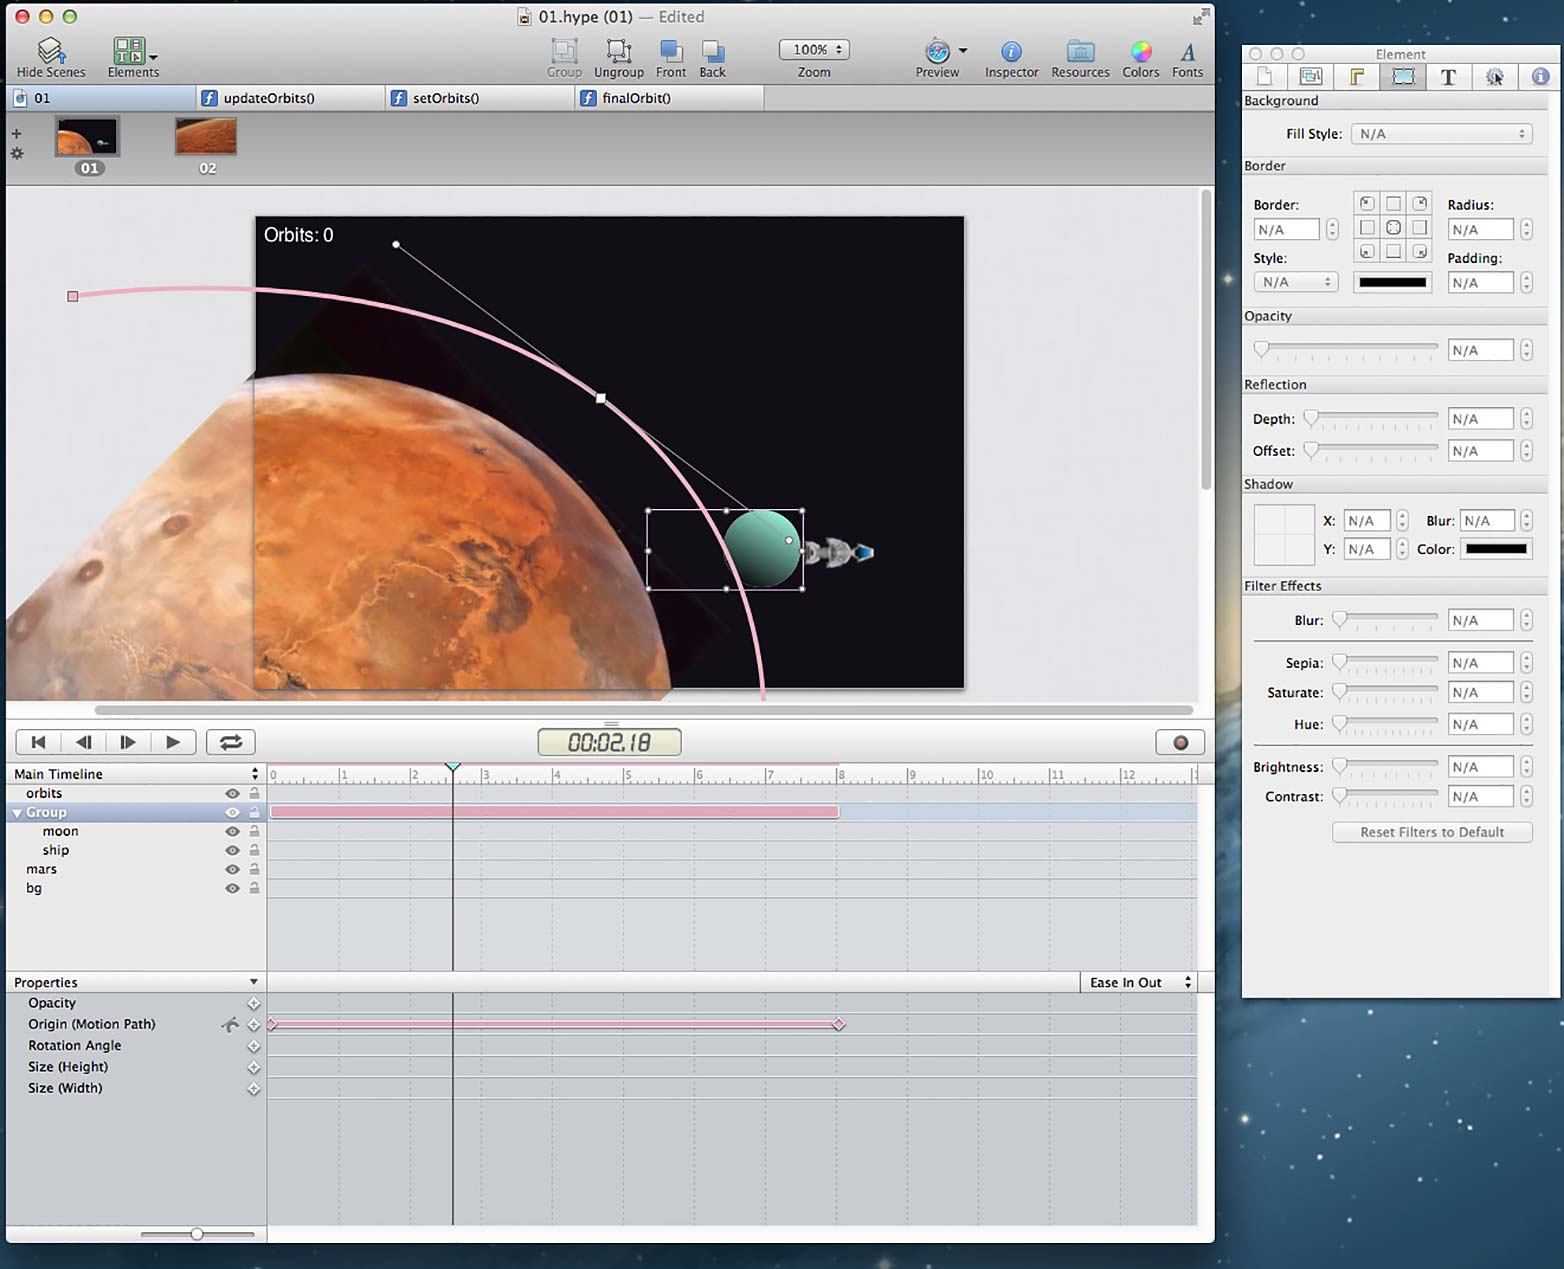Click the Preview in browser icon
This screenshot has width=1564, height=1269.
pos(937,51)
